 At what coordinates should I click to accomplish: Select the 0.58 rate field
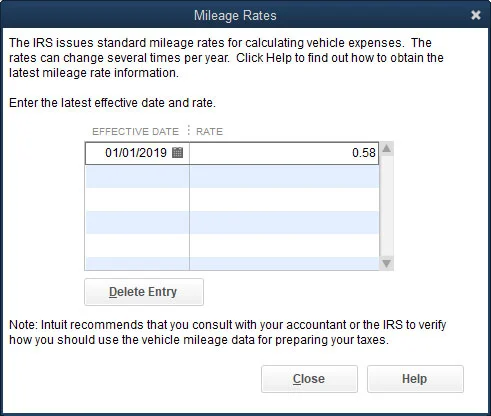[284, 153]
